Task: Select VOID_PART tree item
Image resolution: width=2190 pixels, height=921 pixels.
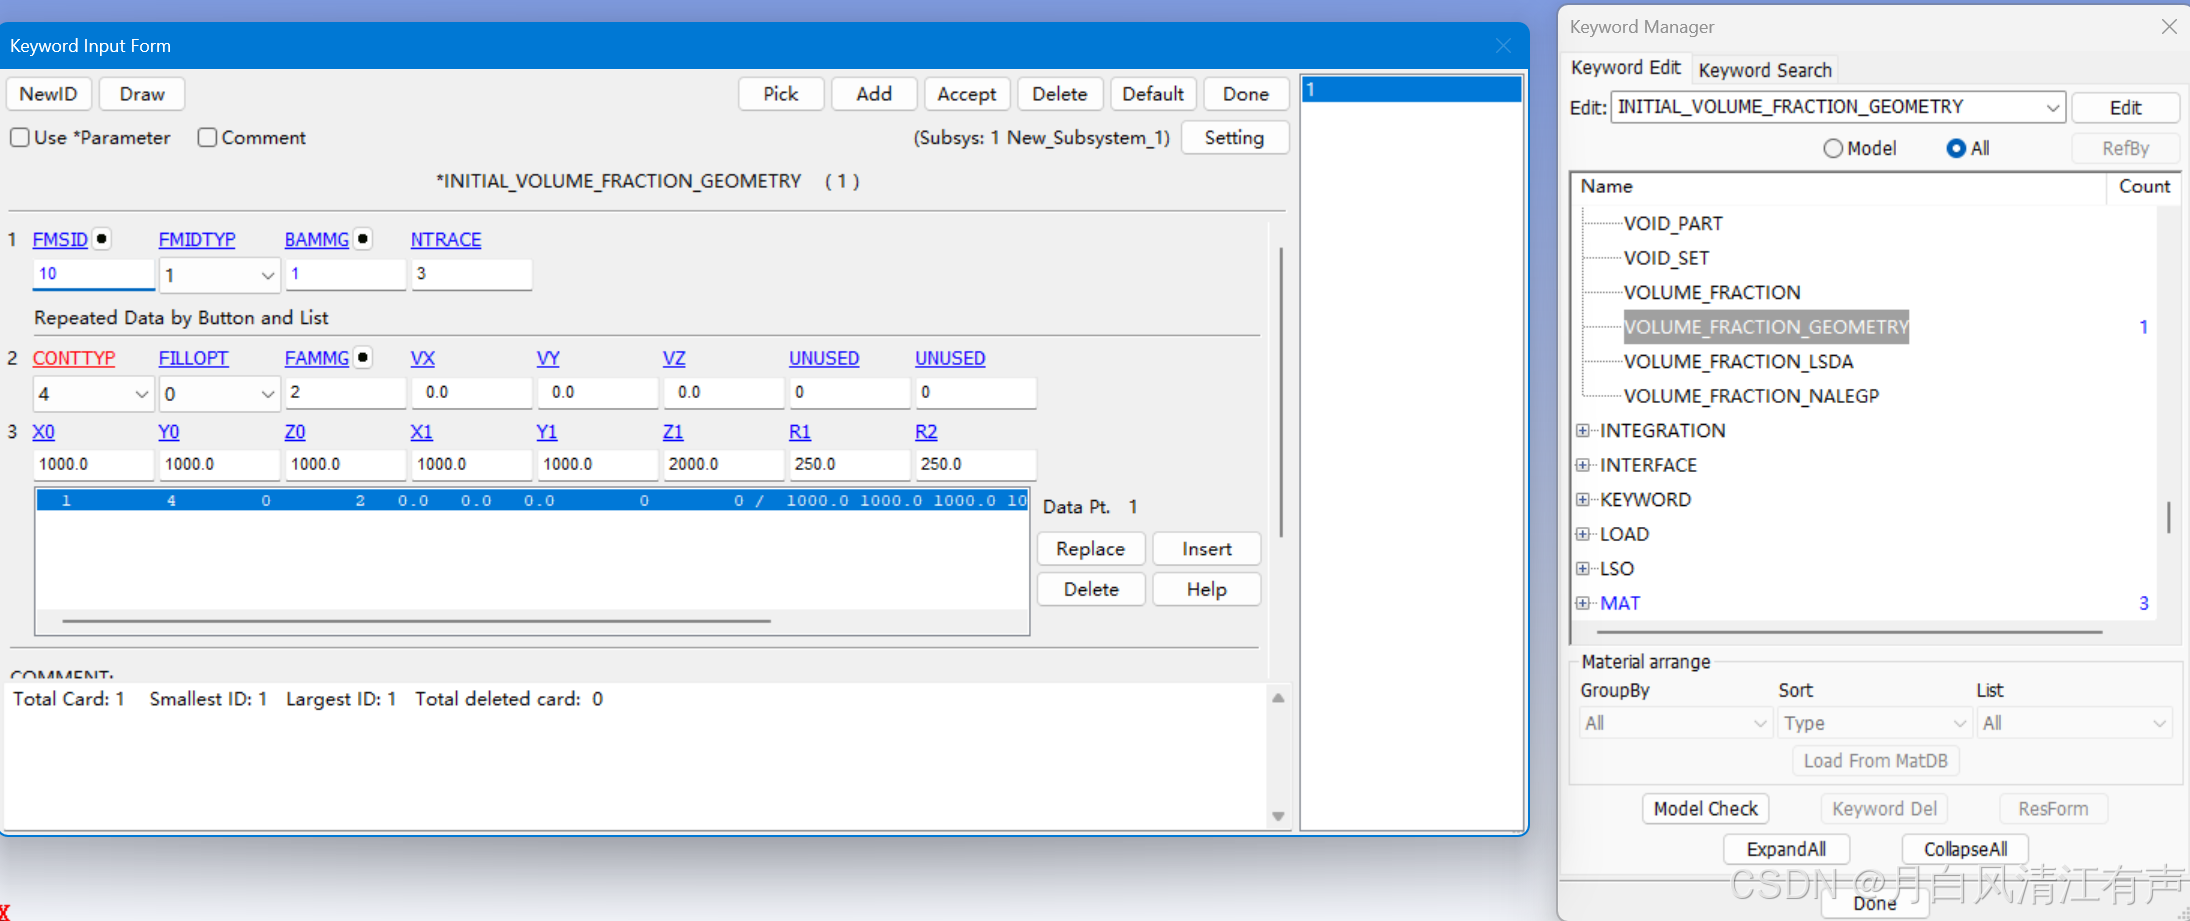Action: click(1673, 224)
